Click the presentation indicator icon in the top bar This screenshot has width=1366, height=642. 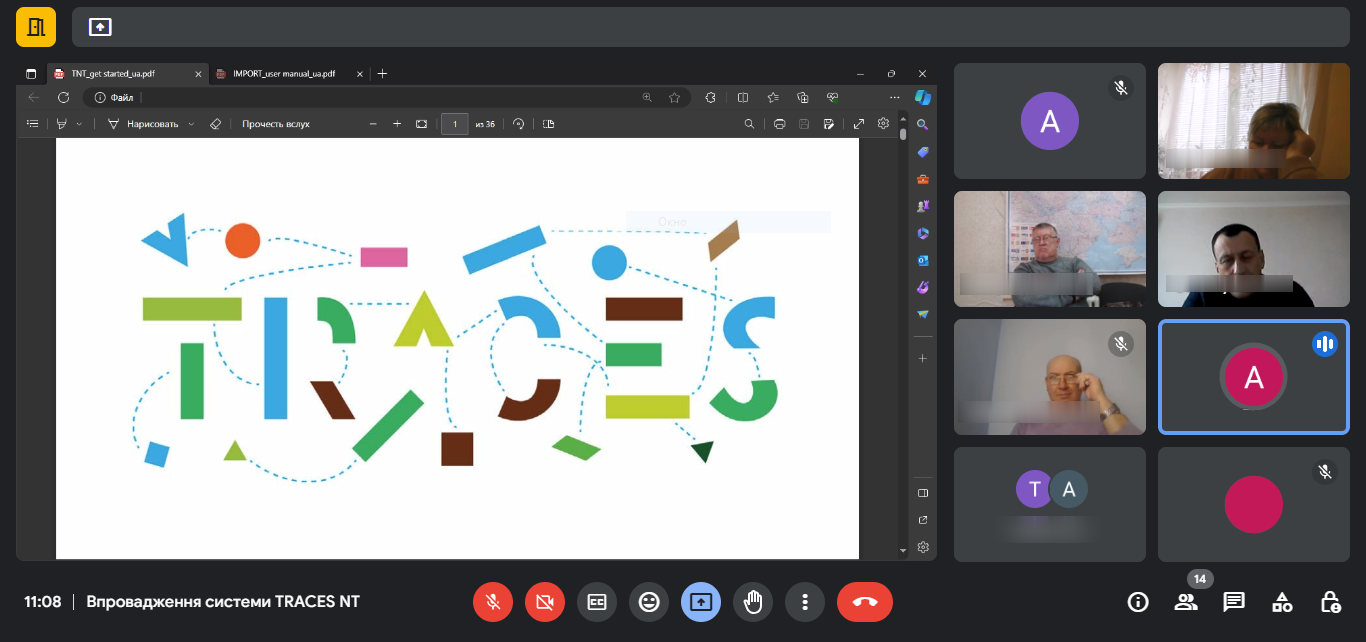pyautogui.click(x=100, y=27)
